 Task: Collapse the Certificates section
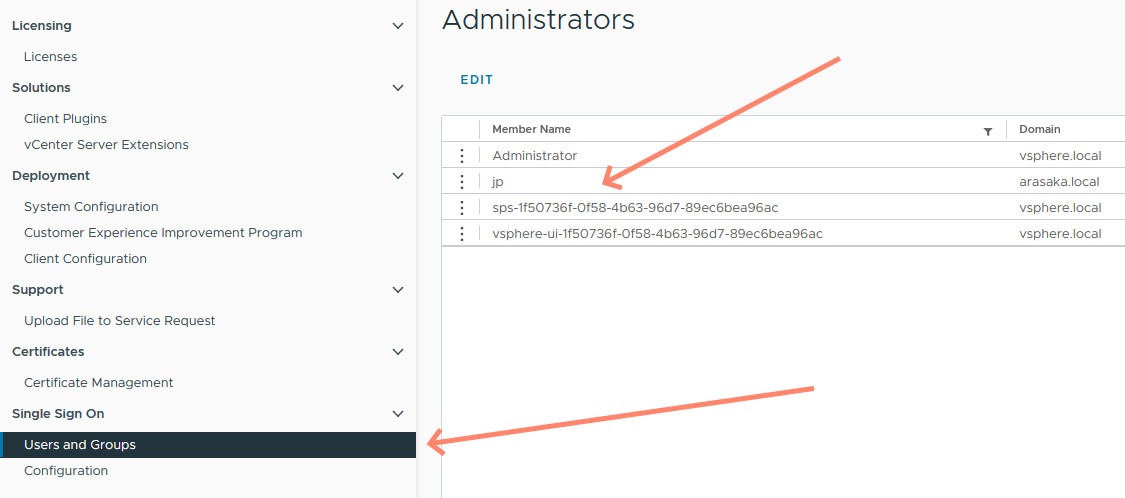[398, 352]
